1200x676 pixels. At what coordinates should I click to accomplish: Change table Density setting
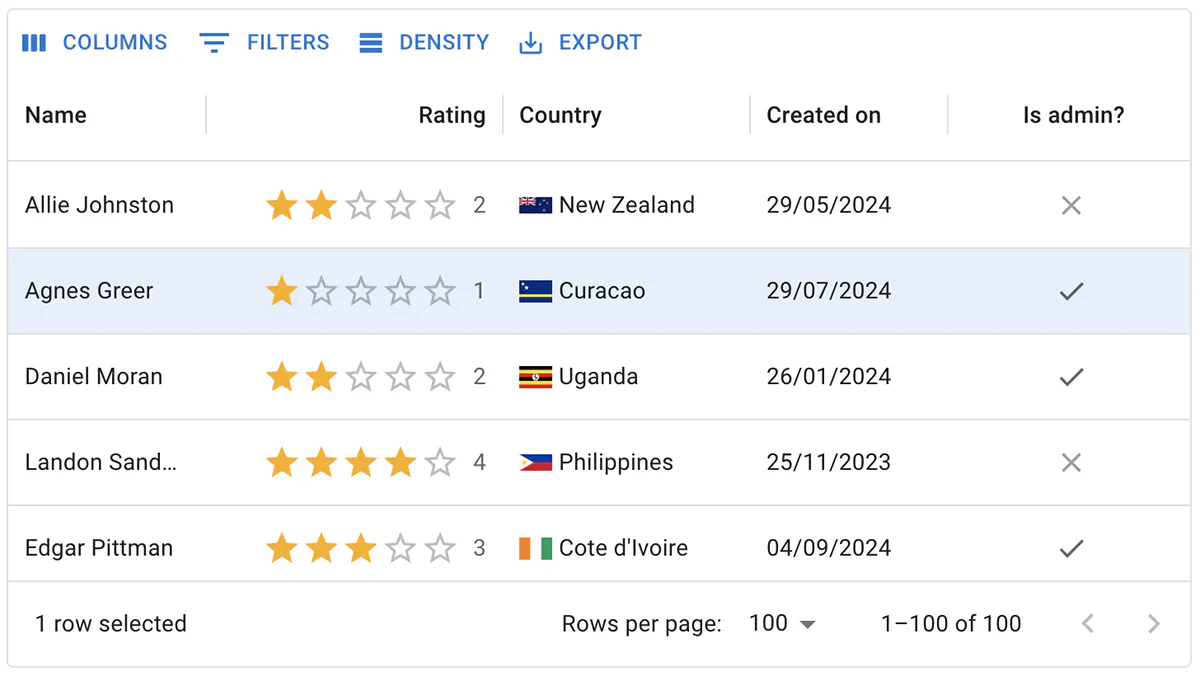tap(425, 43)
